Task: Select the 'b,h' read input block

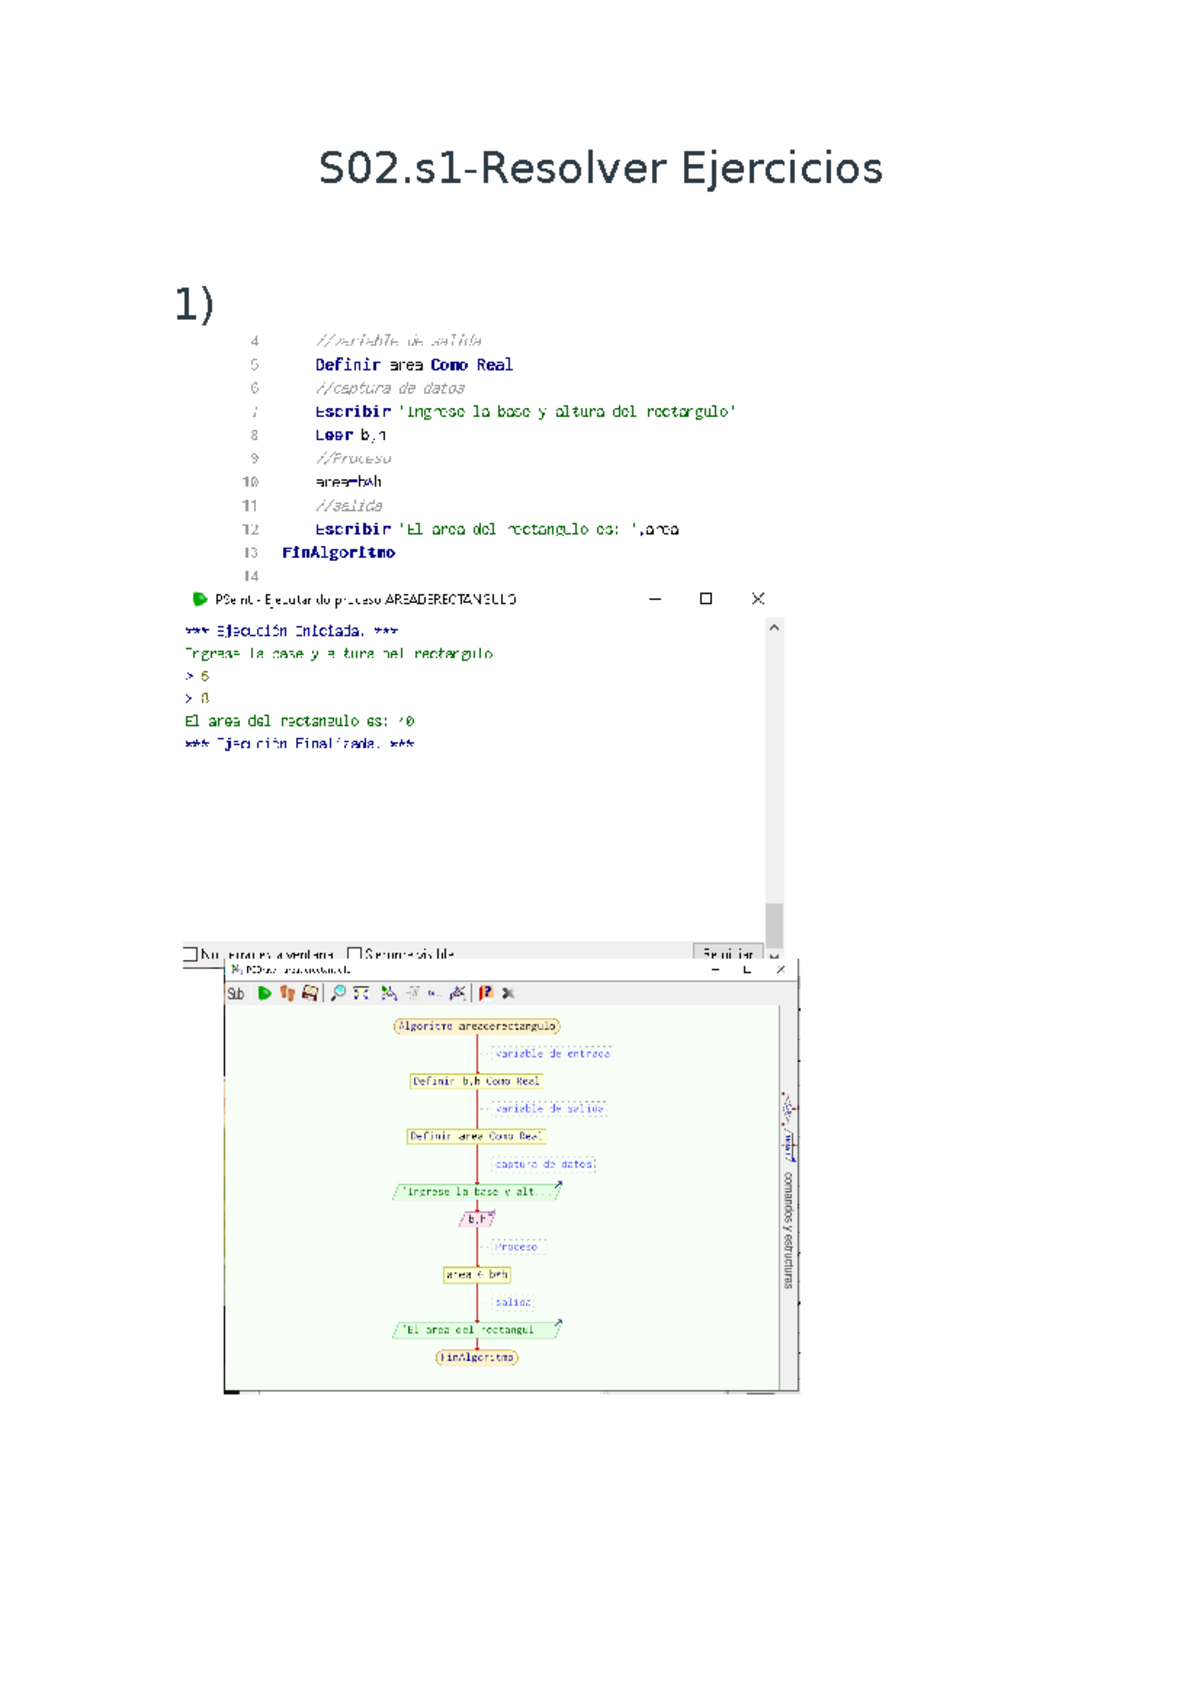Action: pos(477,1219)
